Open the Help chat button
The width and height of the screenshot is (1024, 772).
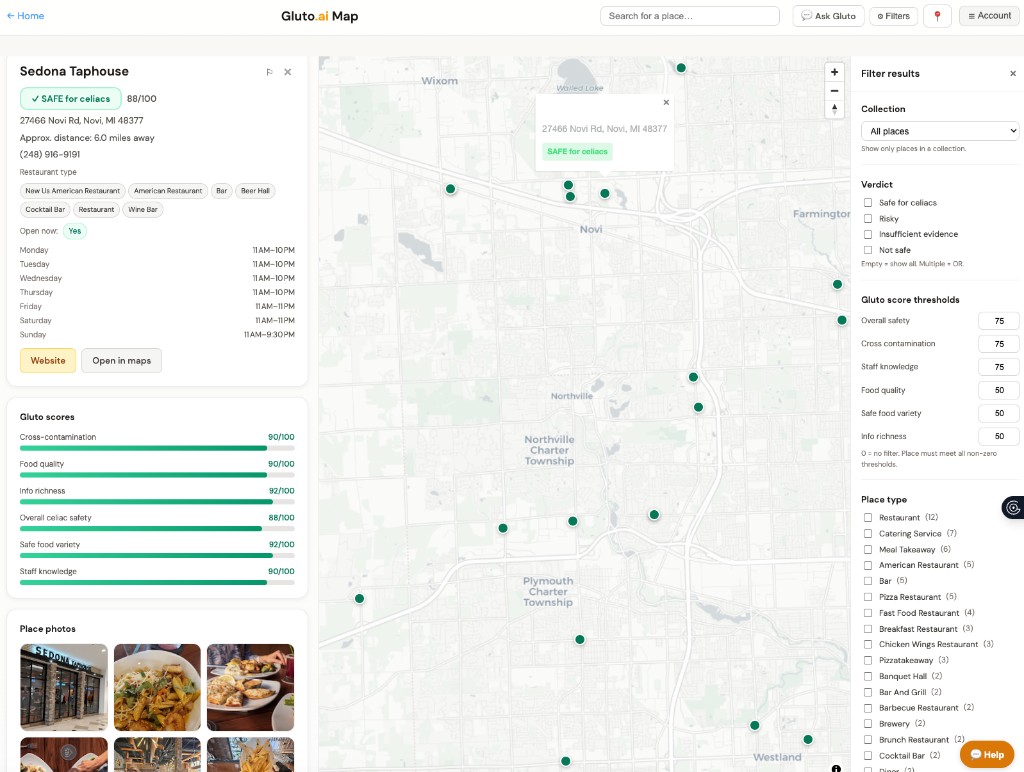(987, 754)
